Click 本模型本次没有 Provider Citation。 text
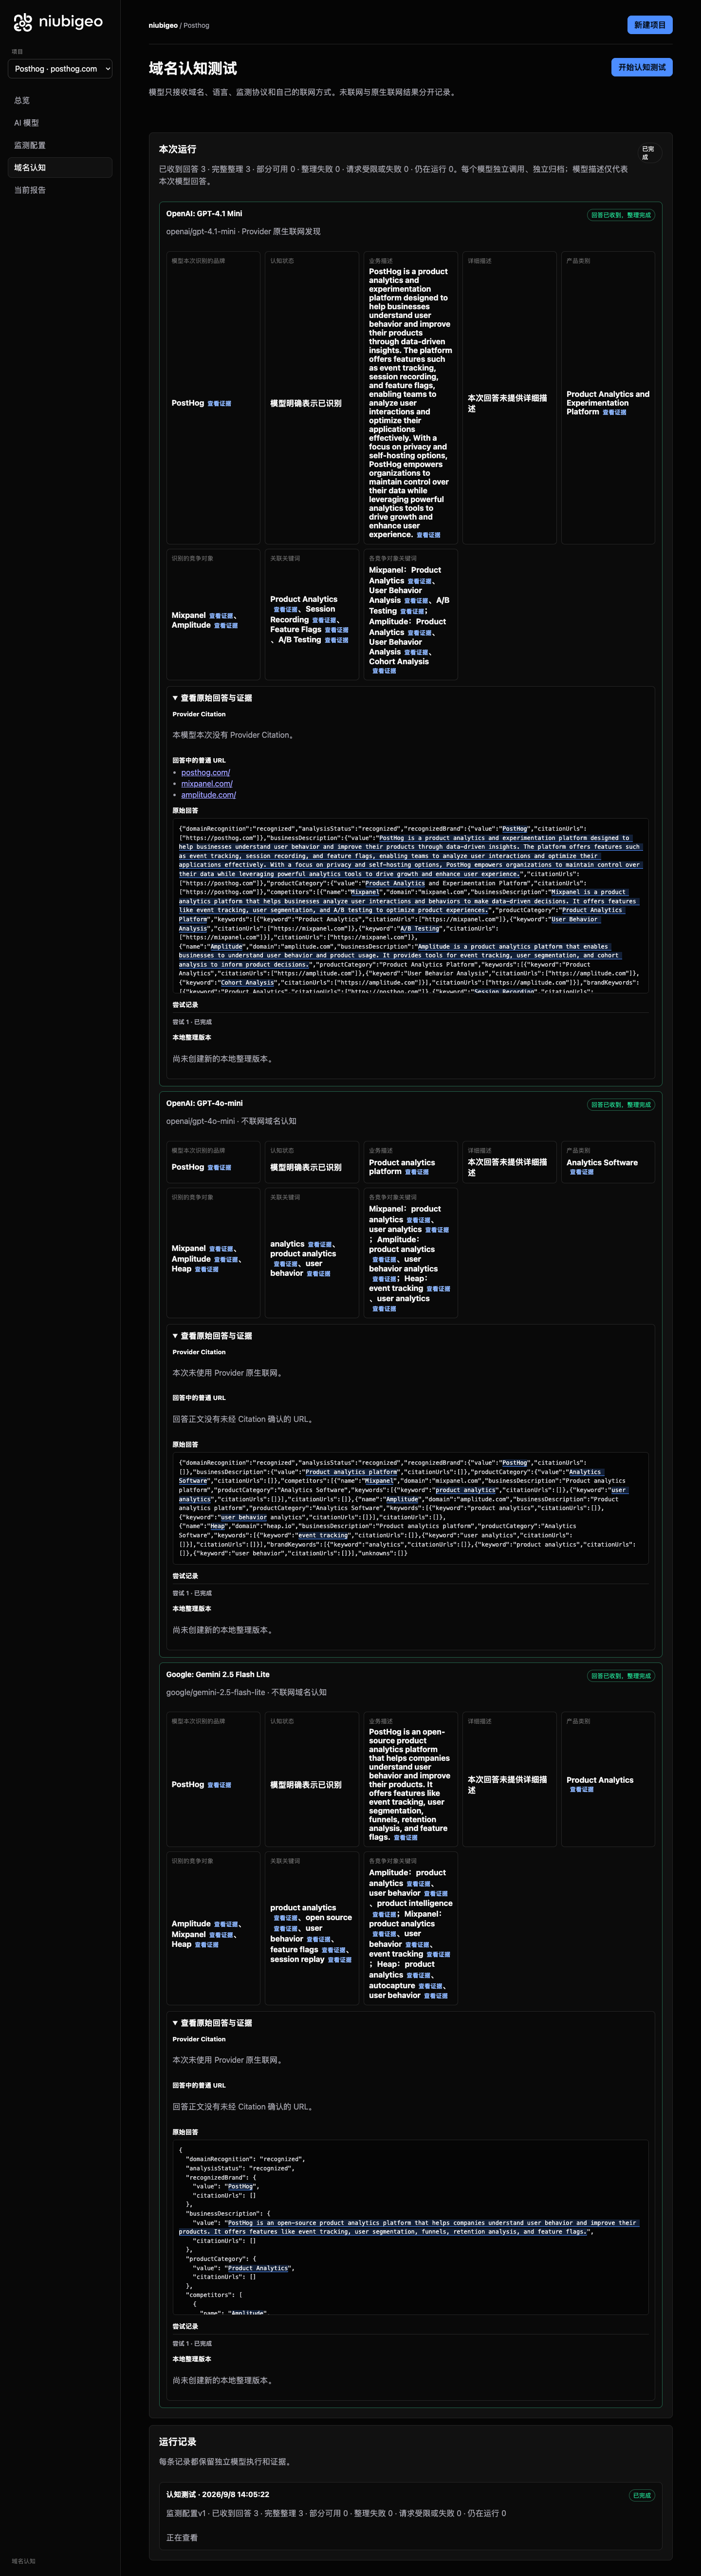This screenshot has height=2576, width=701. coord(233,735)
